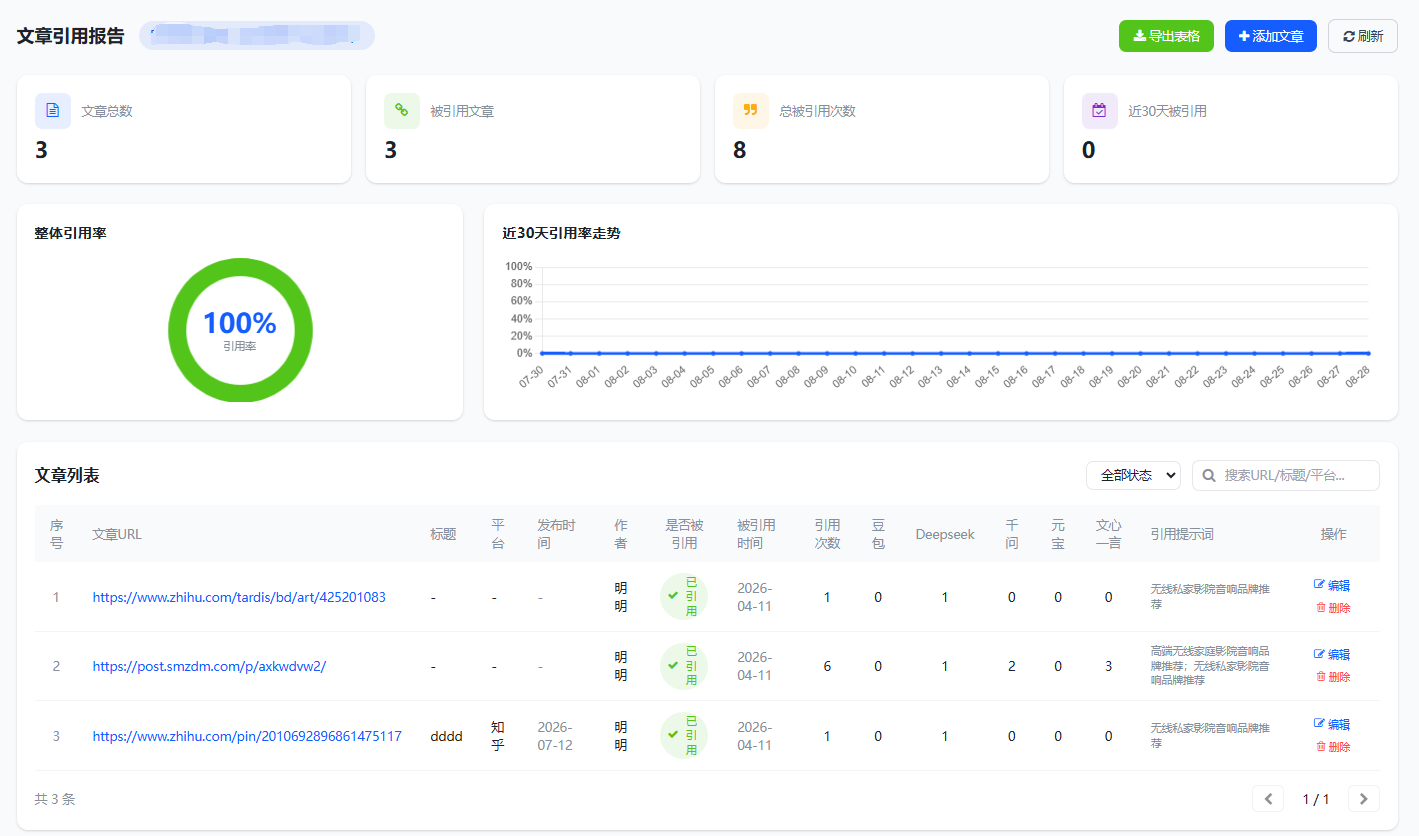Viewport: 1419px width, 836px height.
Task: Go to the previous page of articles
Action: coord(1268,798)
